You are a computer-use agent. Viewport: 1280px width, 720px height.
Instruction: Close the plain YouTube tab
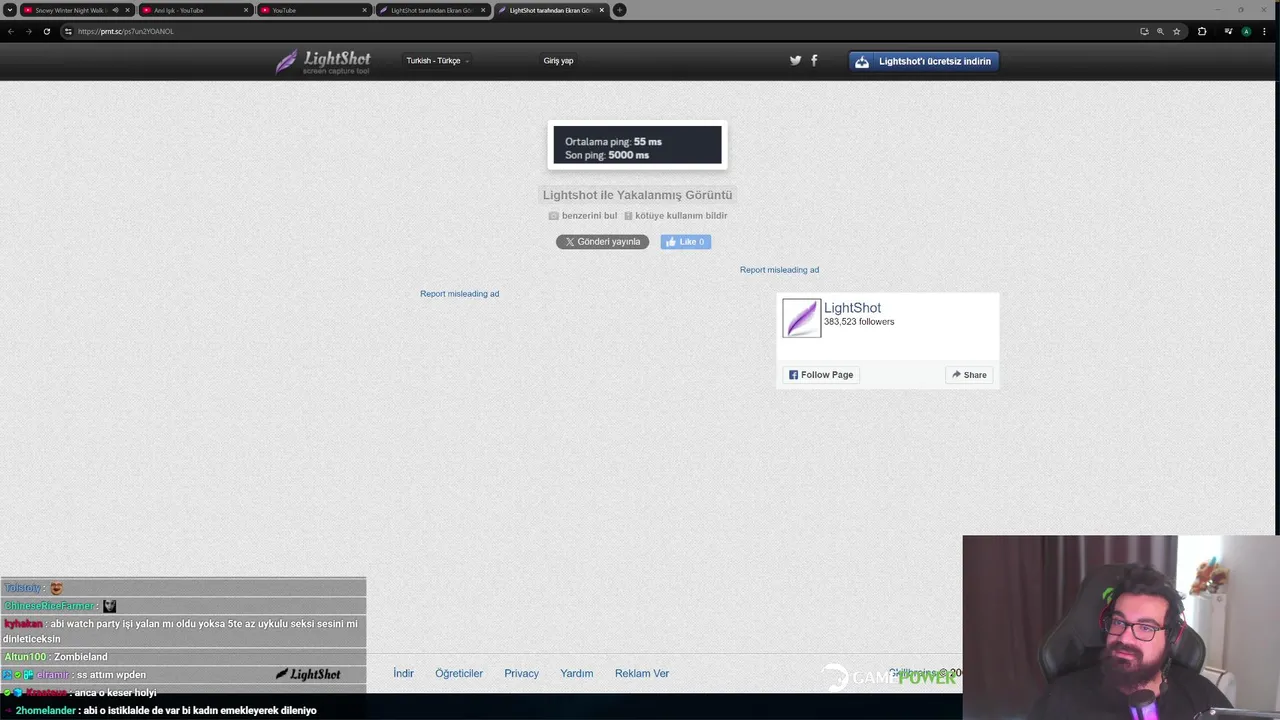pos(364,10)
